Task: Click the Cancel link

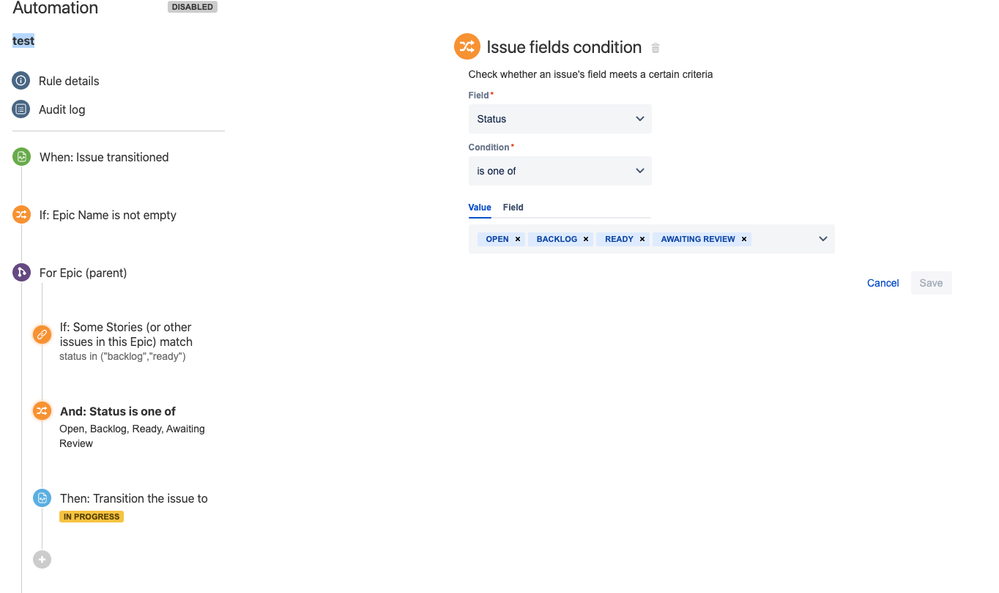Action: (x=882, y=283)
